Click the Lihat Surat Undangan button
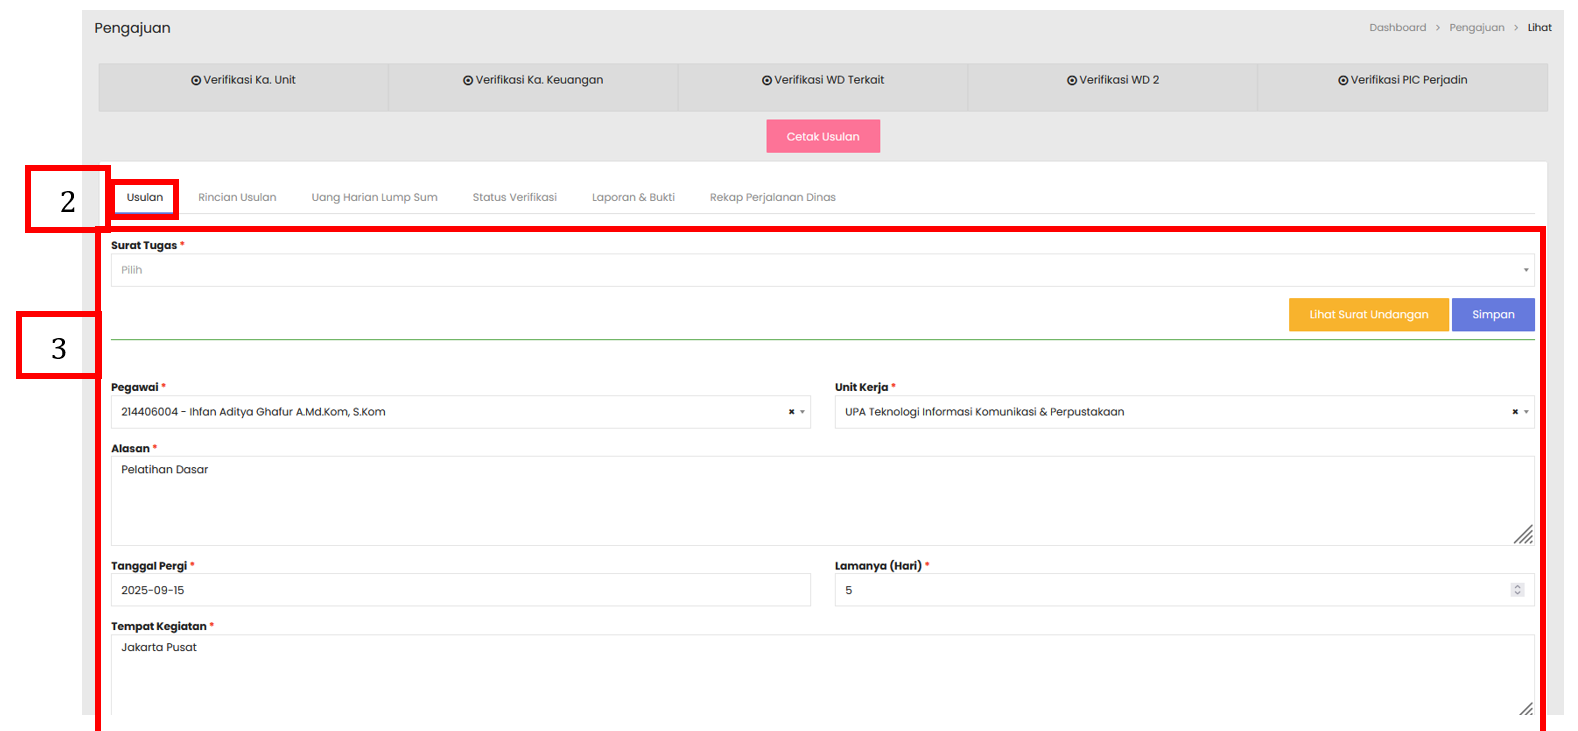 pyautogui.click(x=1368, y=315)
